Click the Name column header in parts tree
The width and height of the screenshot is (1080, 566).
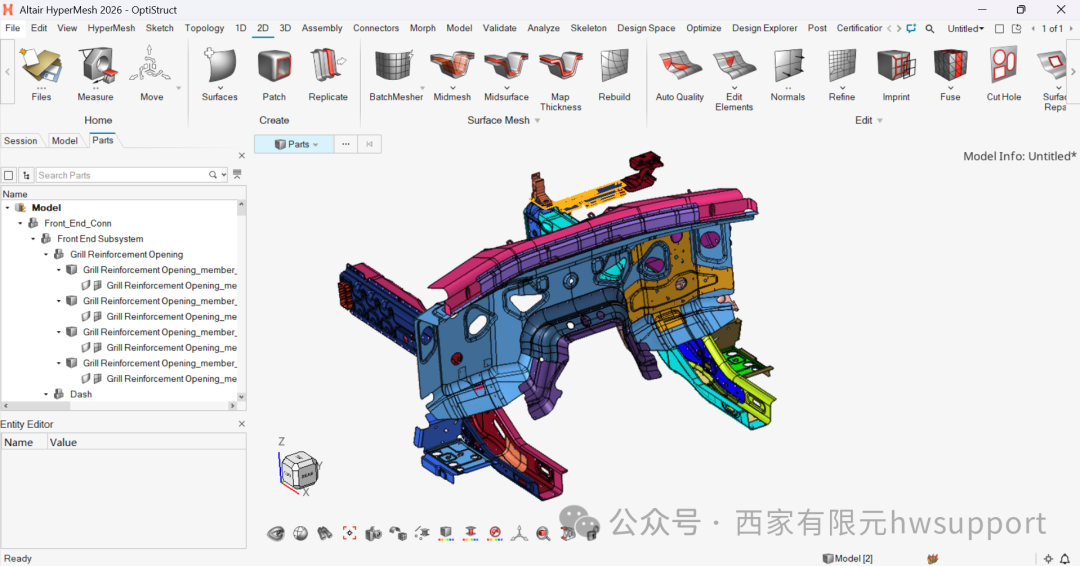pos(14,194)
